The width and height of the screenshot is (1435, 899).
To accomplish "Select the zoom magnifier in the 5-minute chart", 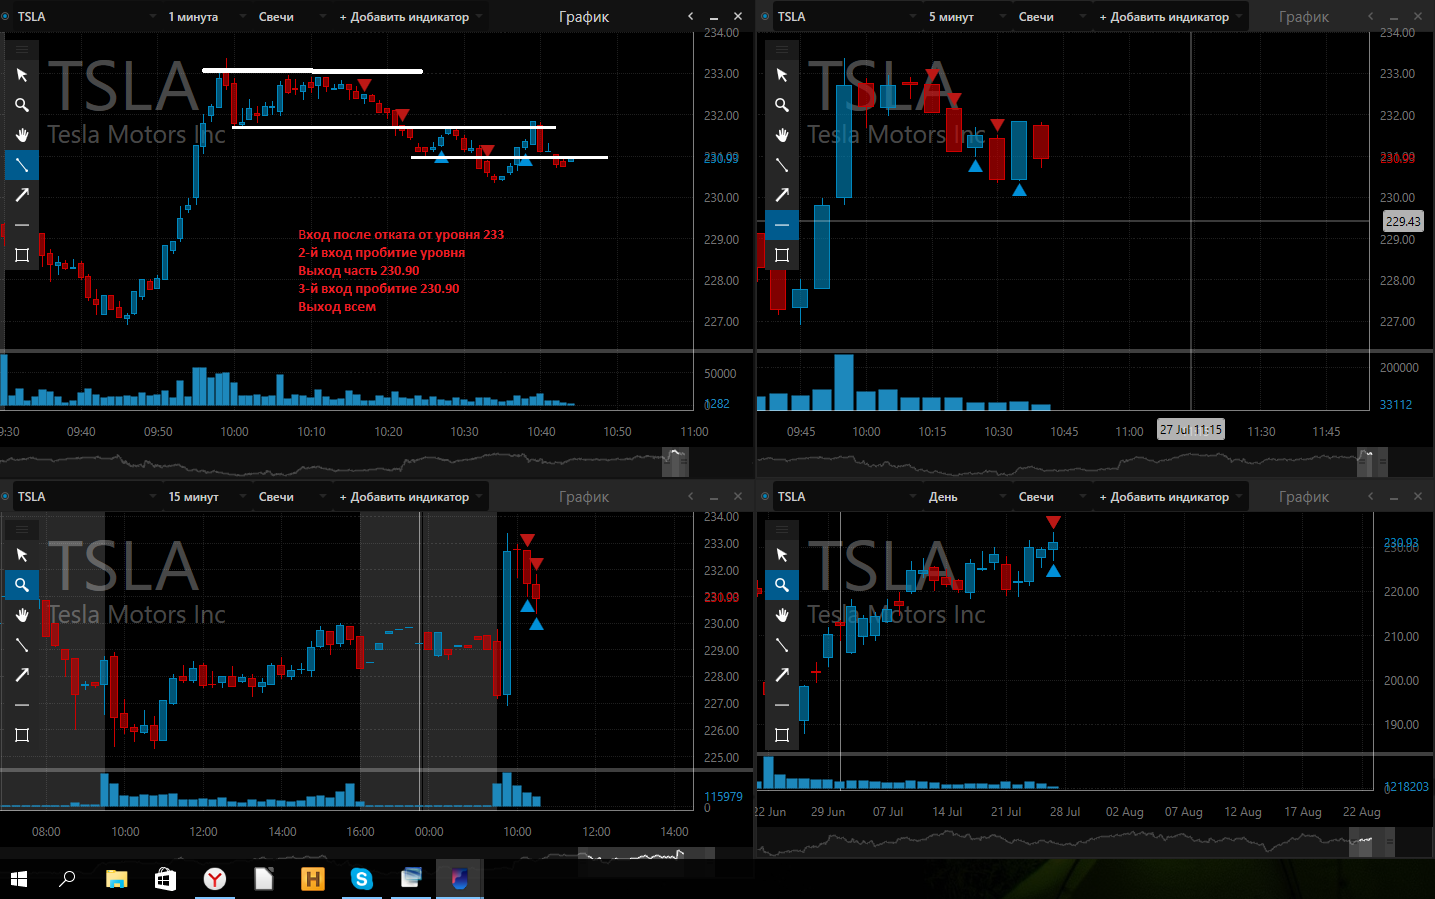I will [x=782, y=105].
